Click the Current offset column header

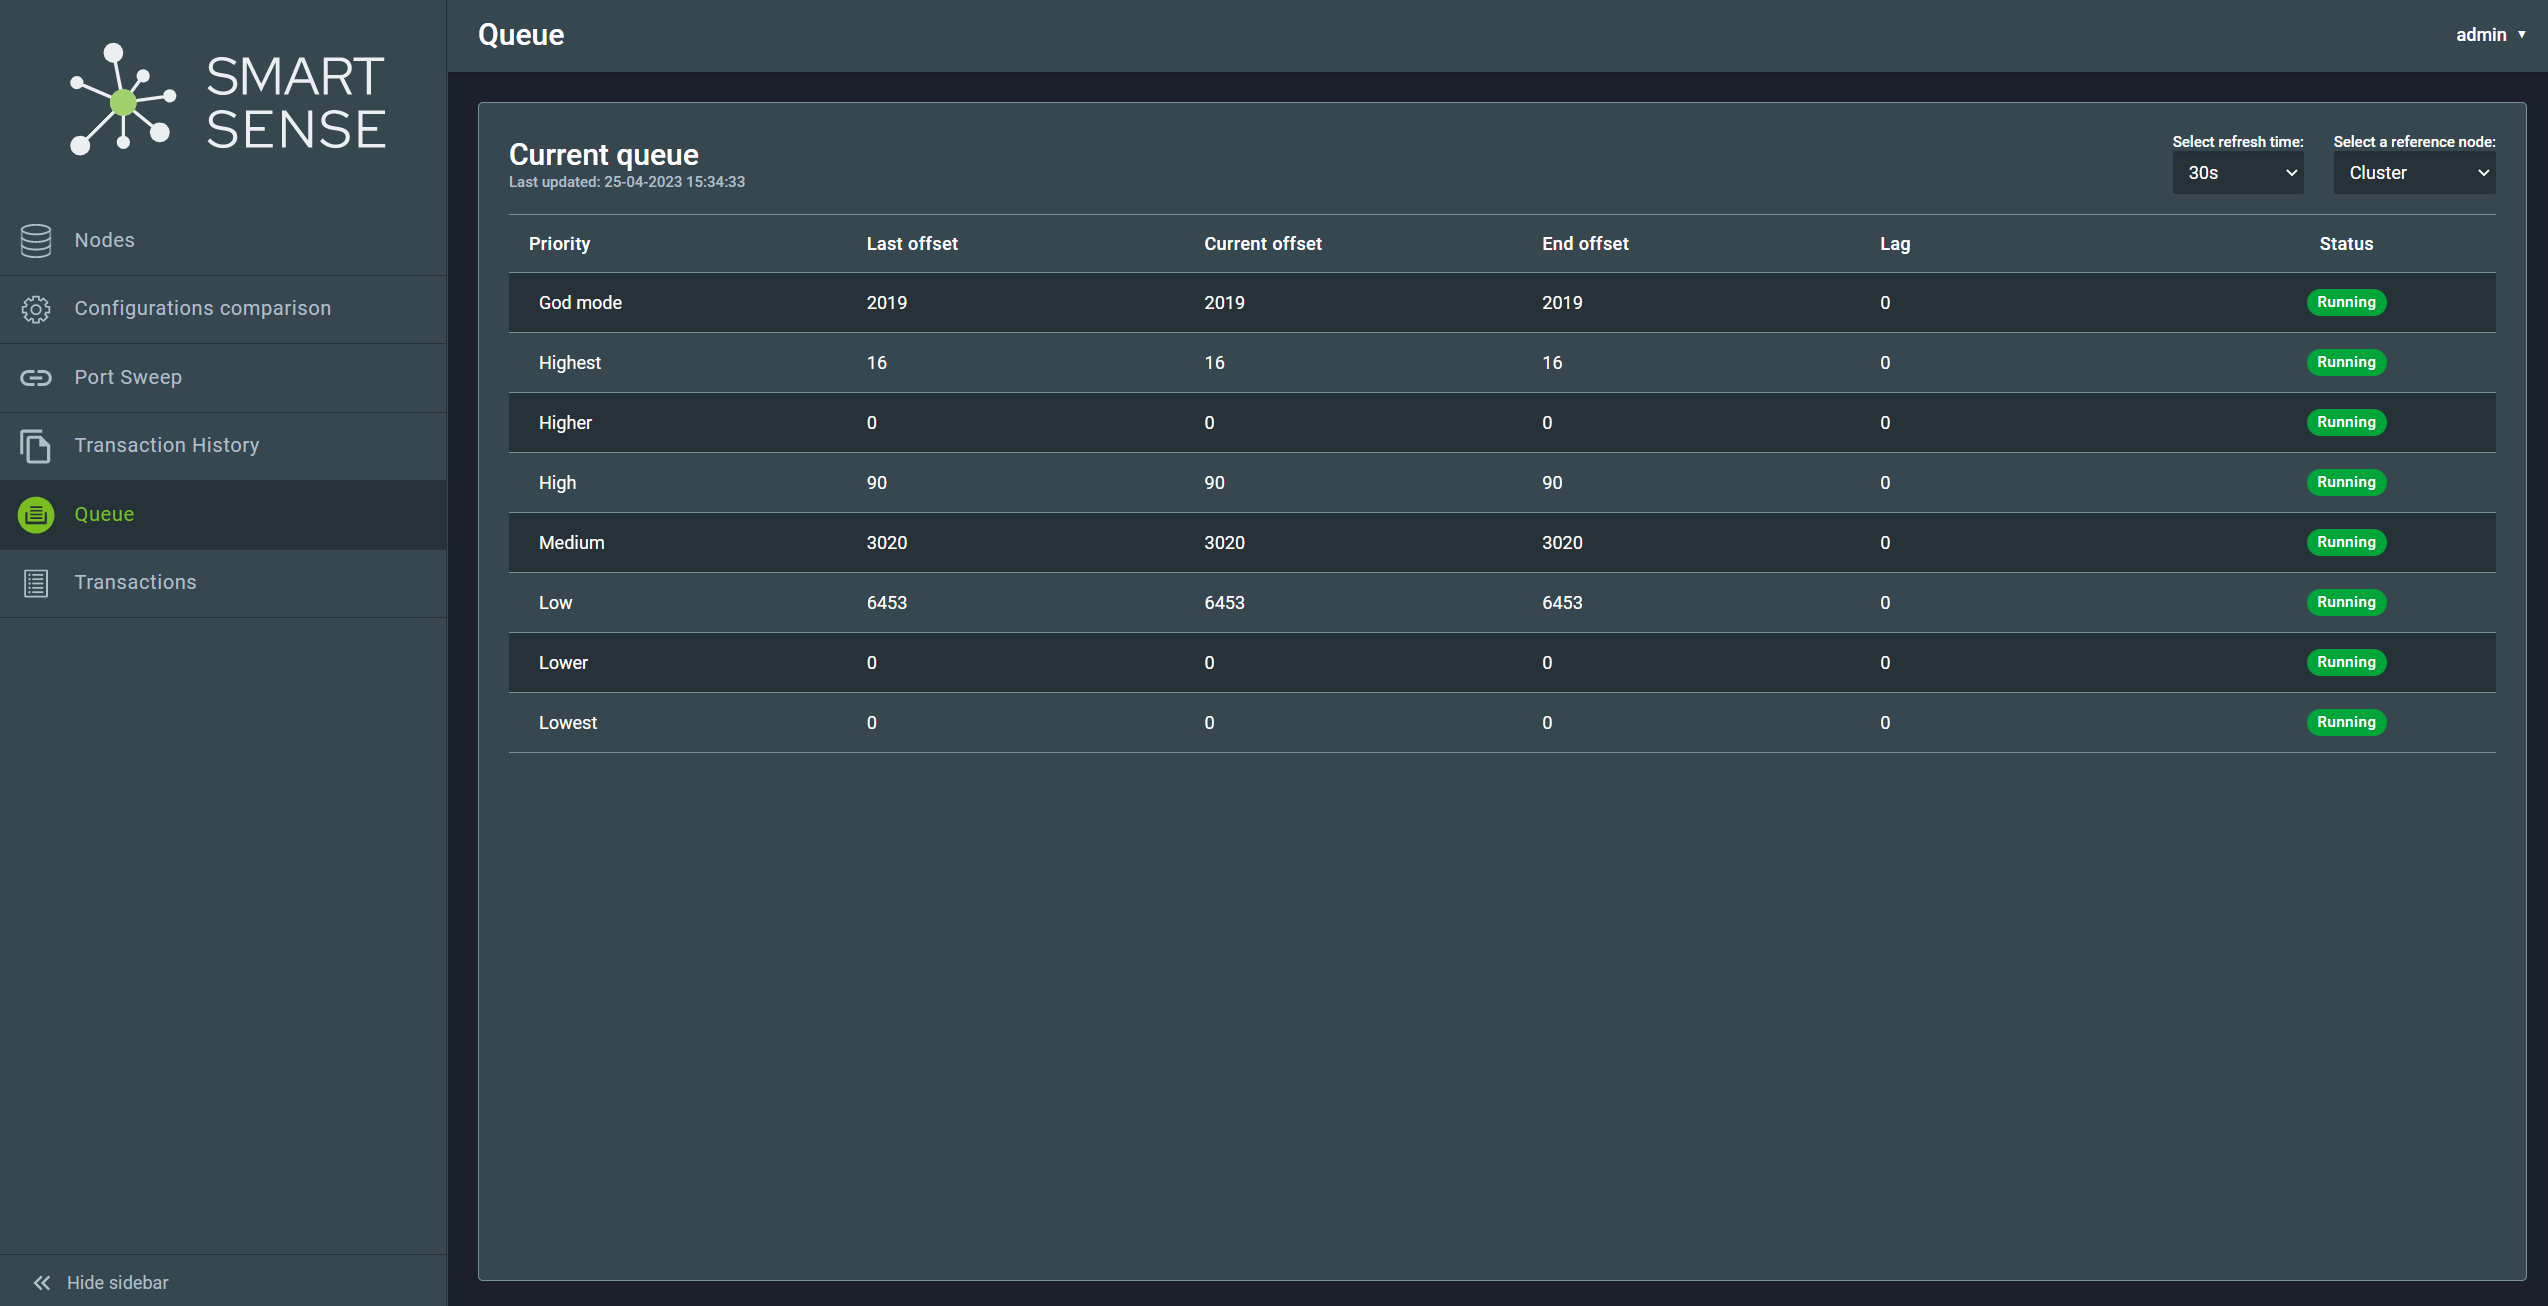pos(1263,244)
